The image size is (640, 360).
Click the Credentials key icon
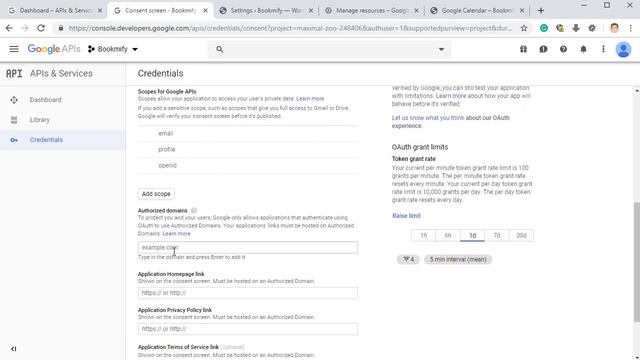pos(14,140)
